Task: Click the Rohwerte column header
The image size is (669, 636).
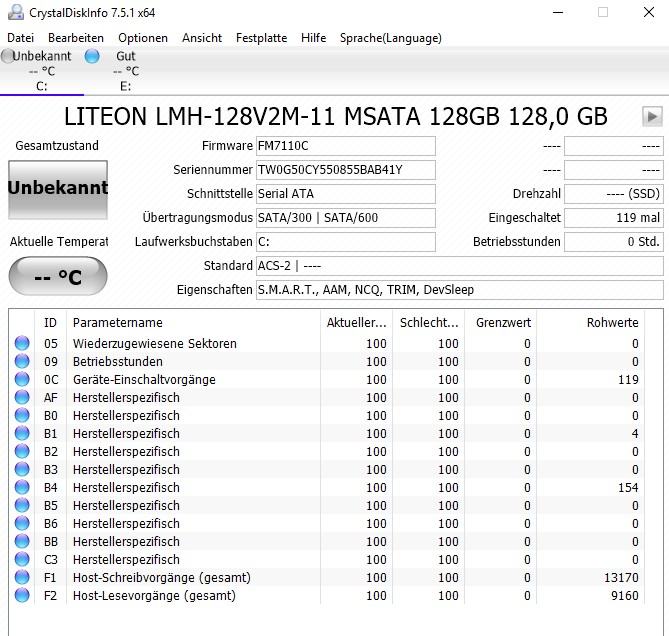Action: click(x=590, y=323)
